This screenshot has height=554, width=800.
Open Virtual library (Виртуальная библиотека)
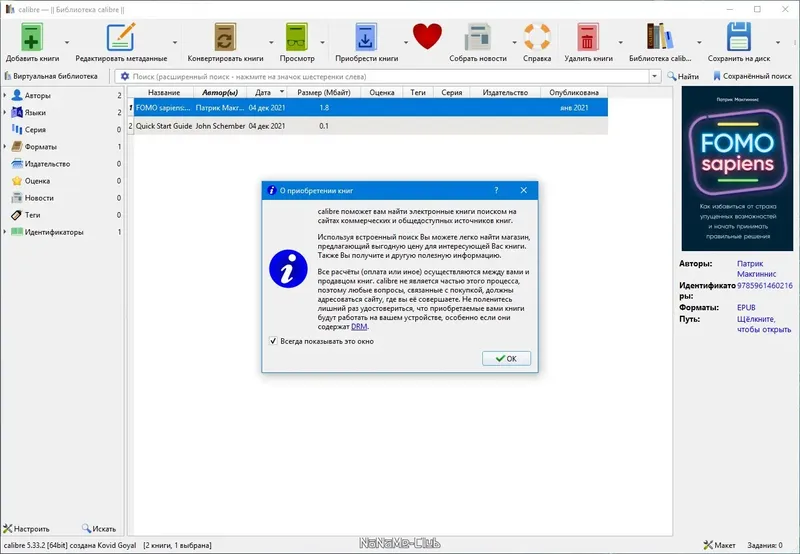[x=51, y=76]
